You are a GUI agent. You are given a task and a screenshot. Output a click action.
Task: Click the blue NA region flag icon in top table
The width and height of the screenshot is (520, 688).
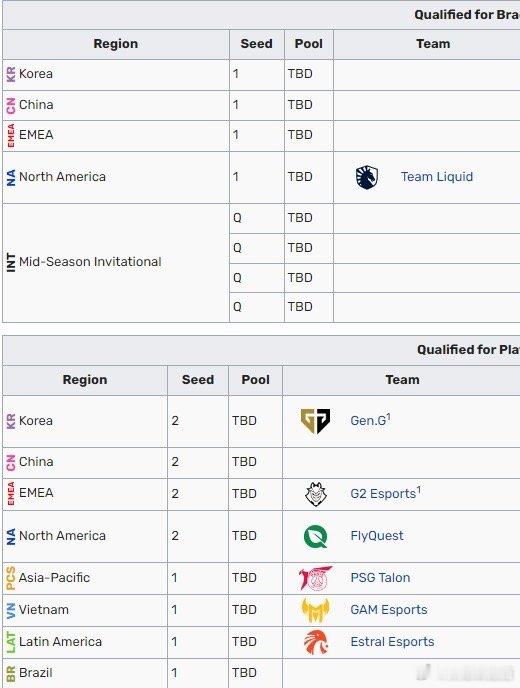pyautogui.click(x=11, y=177)
